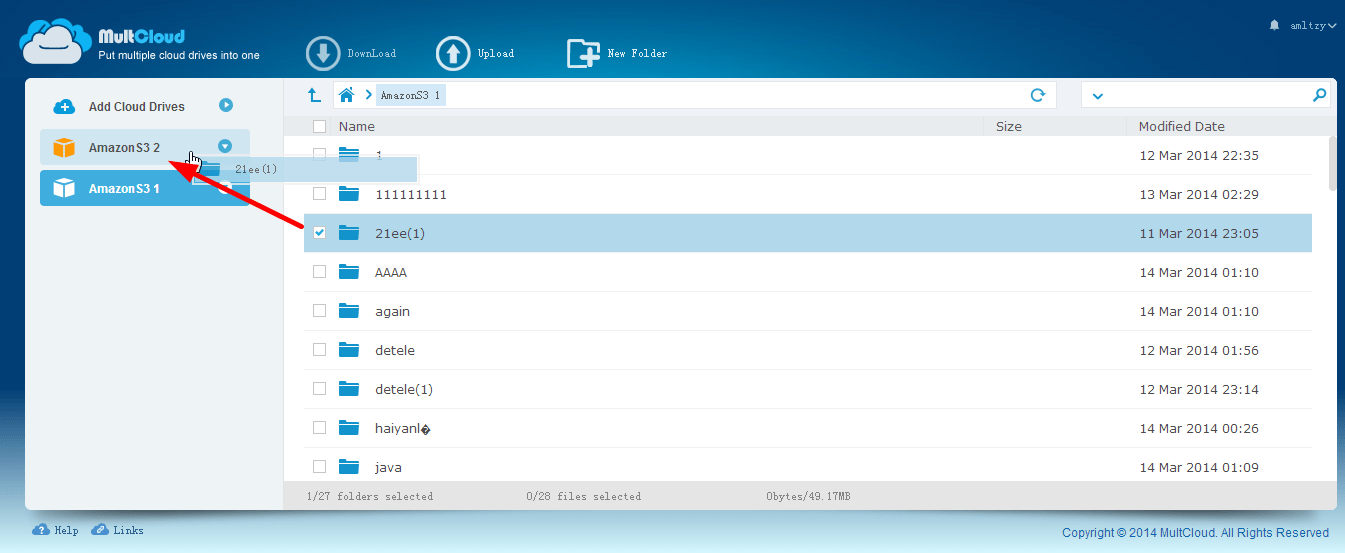This screenshot has height=553, width=1345.
Task: Click the 21ee(1) folder icon in list
Action: [x=348, y=232]
